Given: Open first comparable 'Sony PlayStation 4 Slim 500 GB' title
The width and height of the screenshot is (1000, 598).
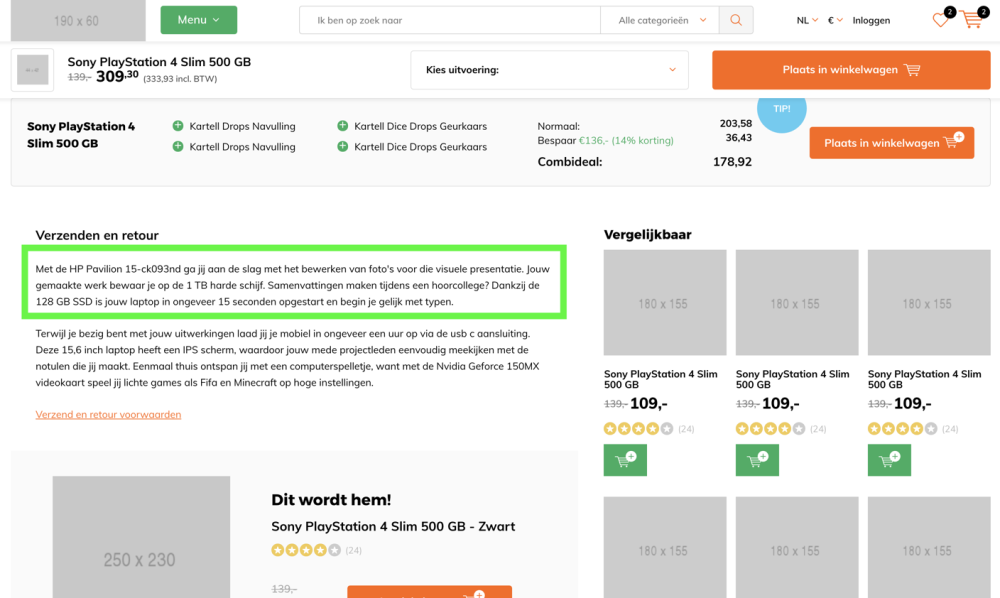Looking at the screenshot, I should point(661,379).
